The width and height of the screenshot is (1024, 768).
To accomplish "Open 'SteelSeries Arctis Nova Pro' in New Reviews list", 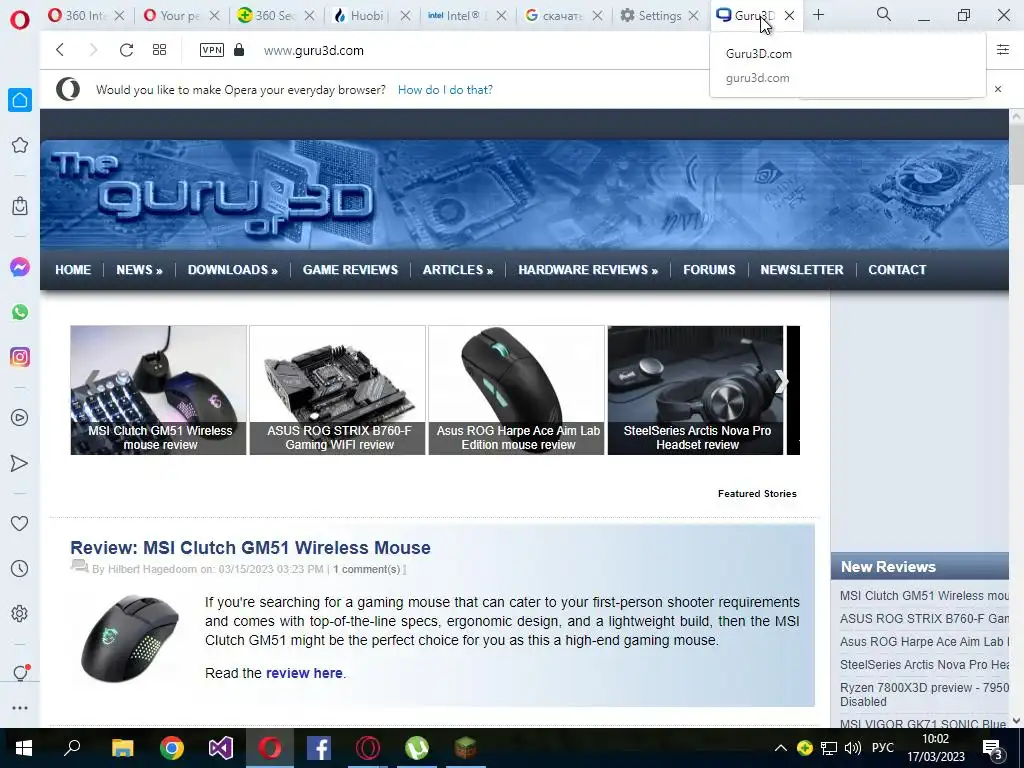I will 924,665.
